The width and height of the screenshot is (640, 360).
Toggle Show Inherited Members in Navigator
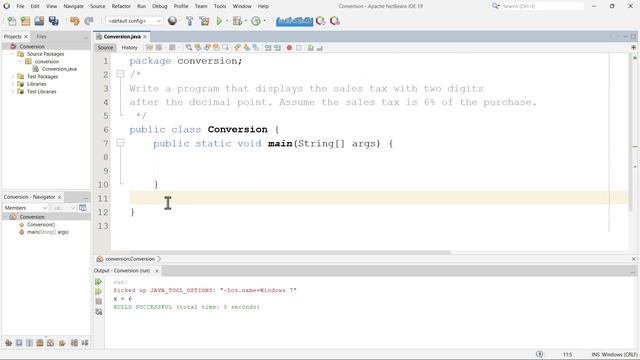click(x=9, y=342)
